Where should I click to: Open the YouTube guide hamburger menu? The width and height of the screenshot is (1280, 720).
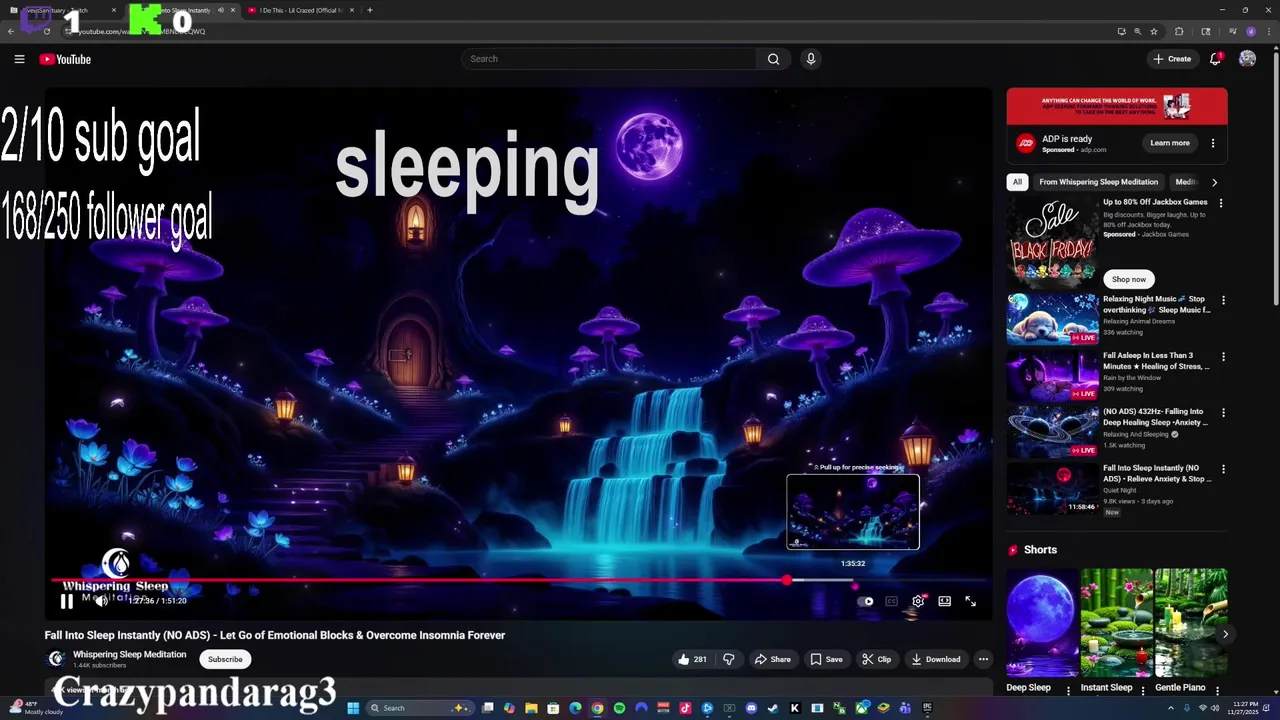pos(19,59)
